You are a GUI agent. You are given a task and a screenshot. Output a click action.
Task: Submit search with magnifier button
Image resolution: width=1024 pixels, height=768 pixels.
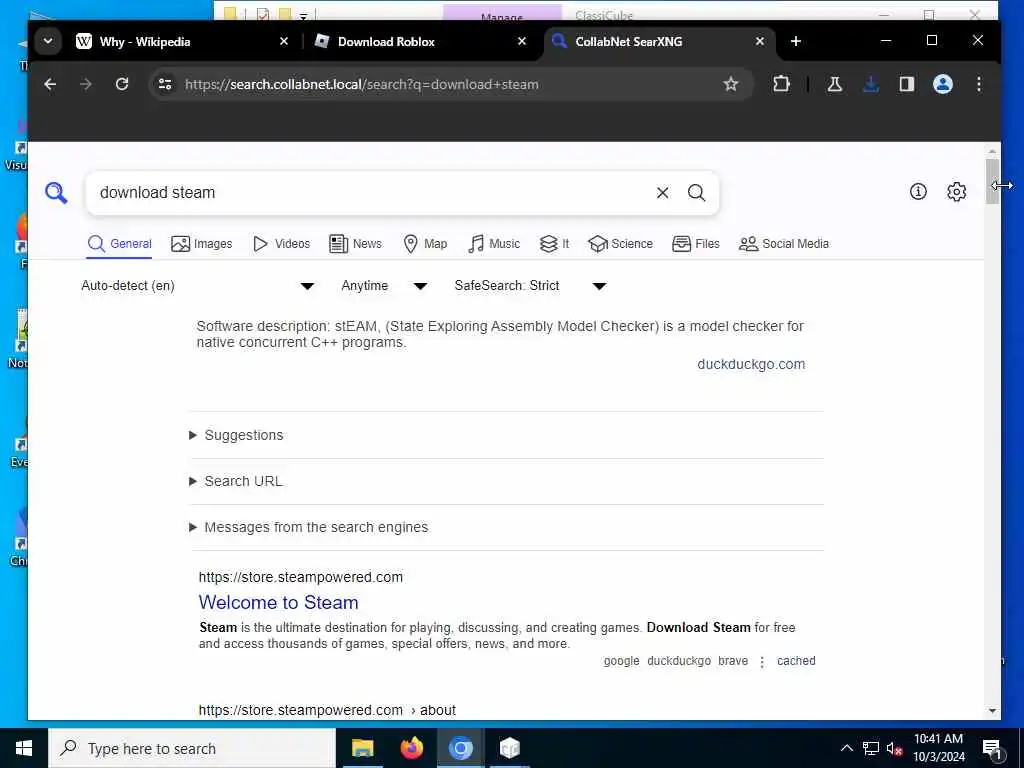pos(697,193)
